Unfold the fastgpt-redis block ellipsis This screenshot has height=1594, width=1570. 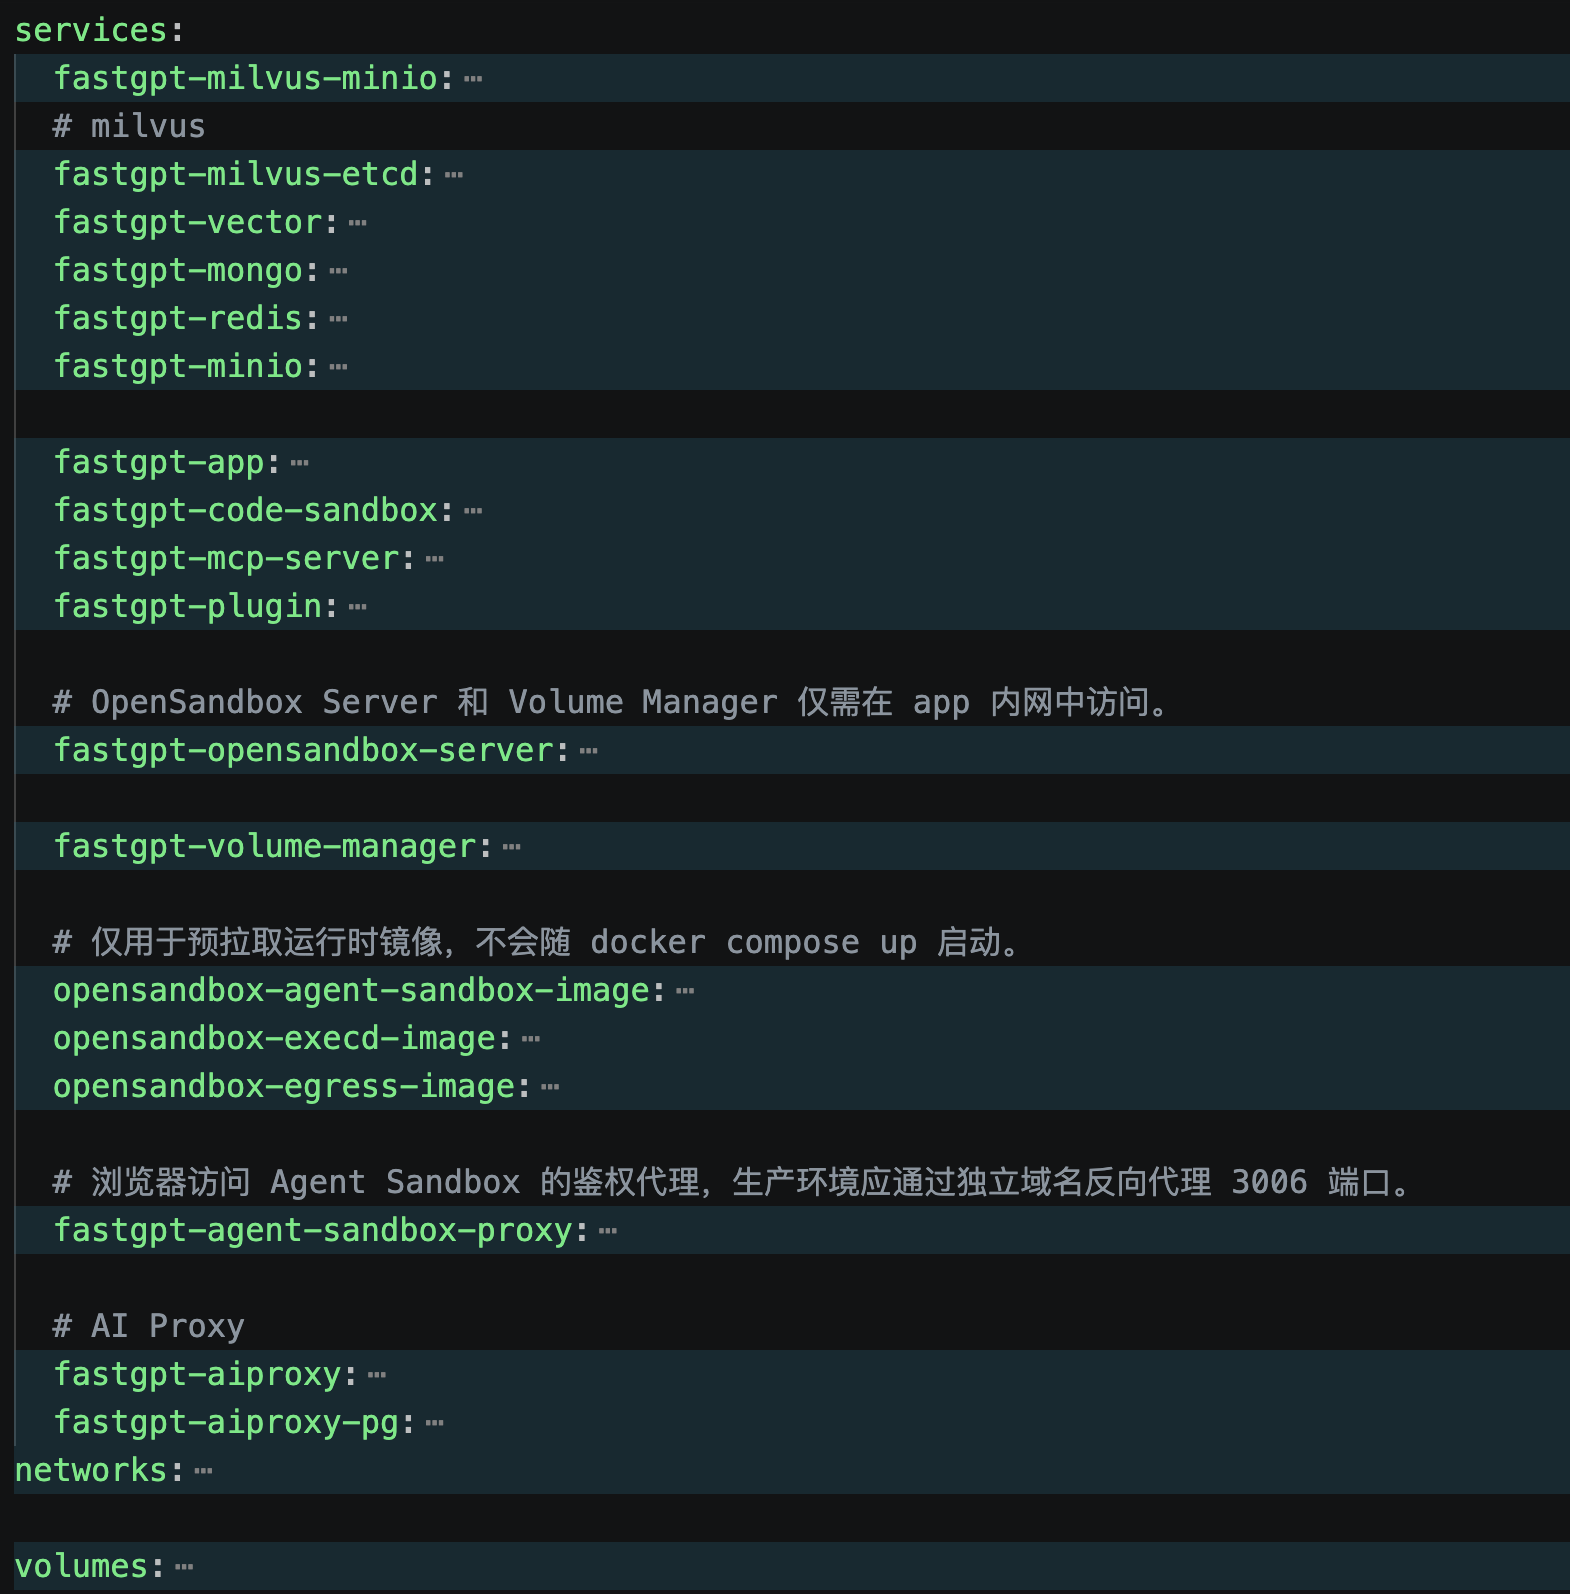pyautogui.click(x=339, y=319)
